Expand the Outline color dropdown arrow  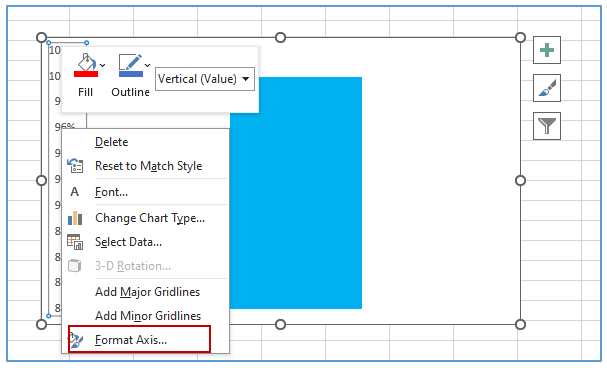tap(147, 65)
